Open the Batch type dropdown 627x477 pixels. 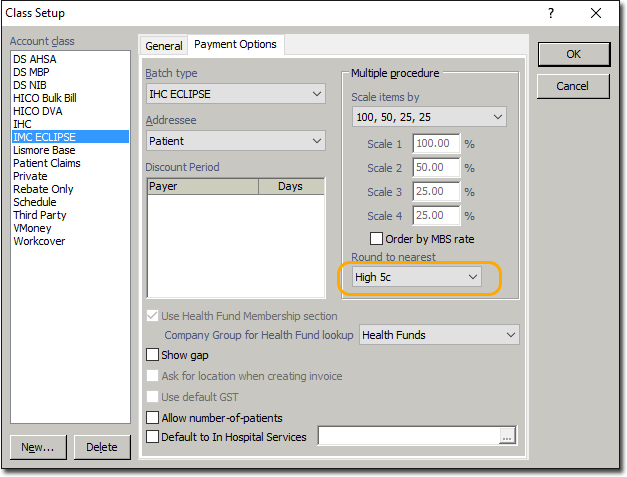pyautogui.click(x=235, y=94)
